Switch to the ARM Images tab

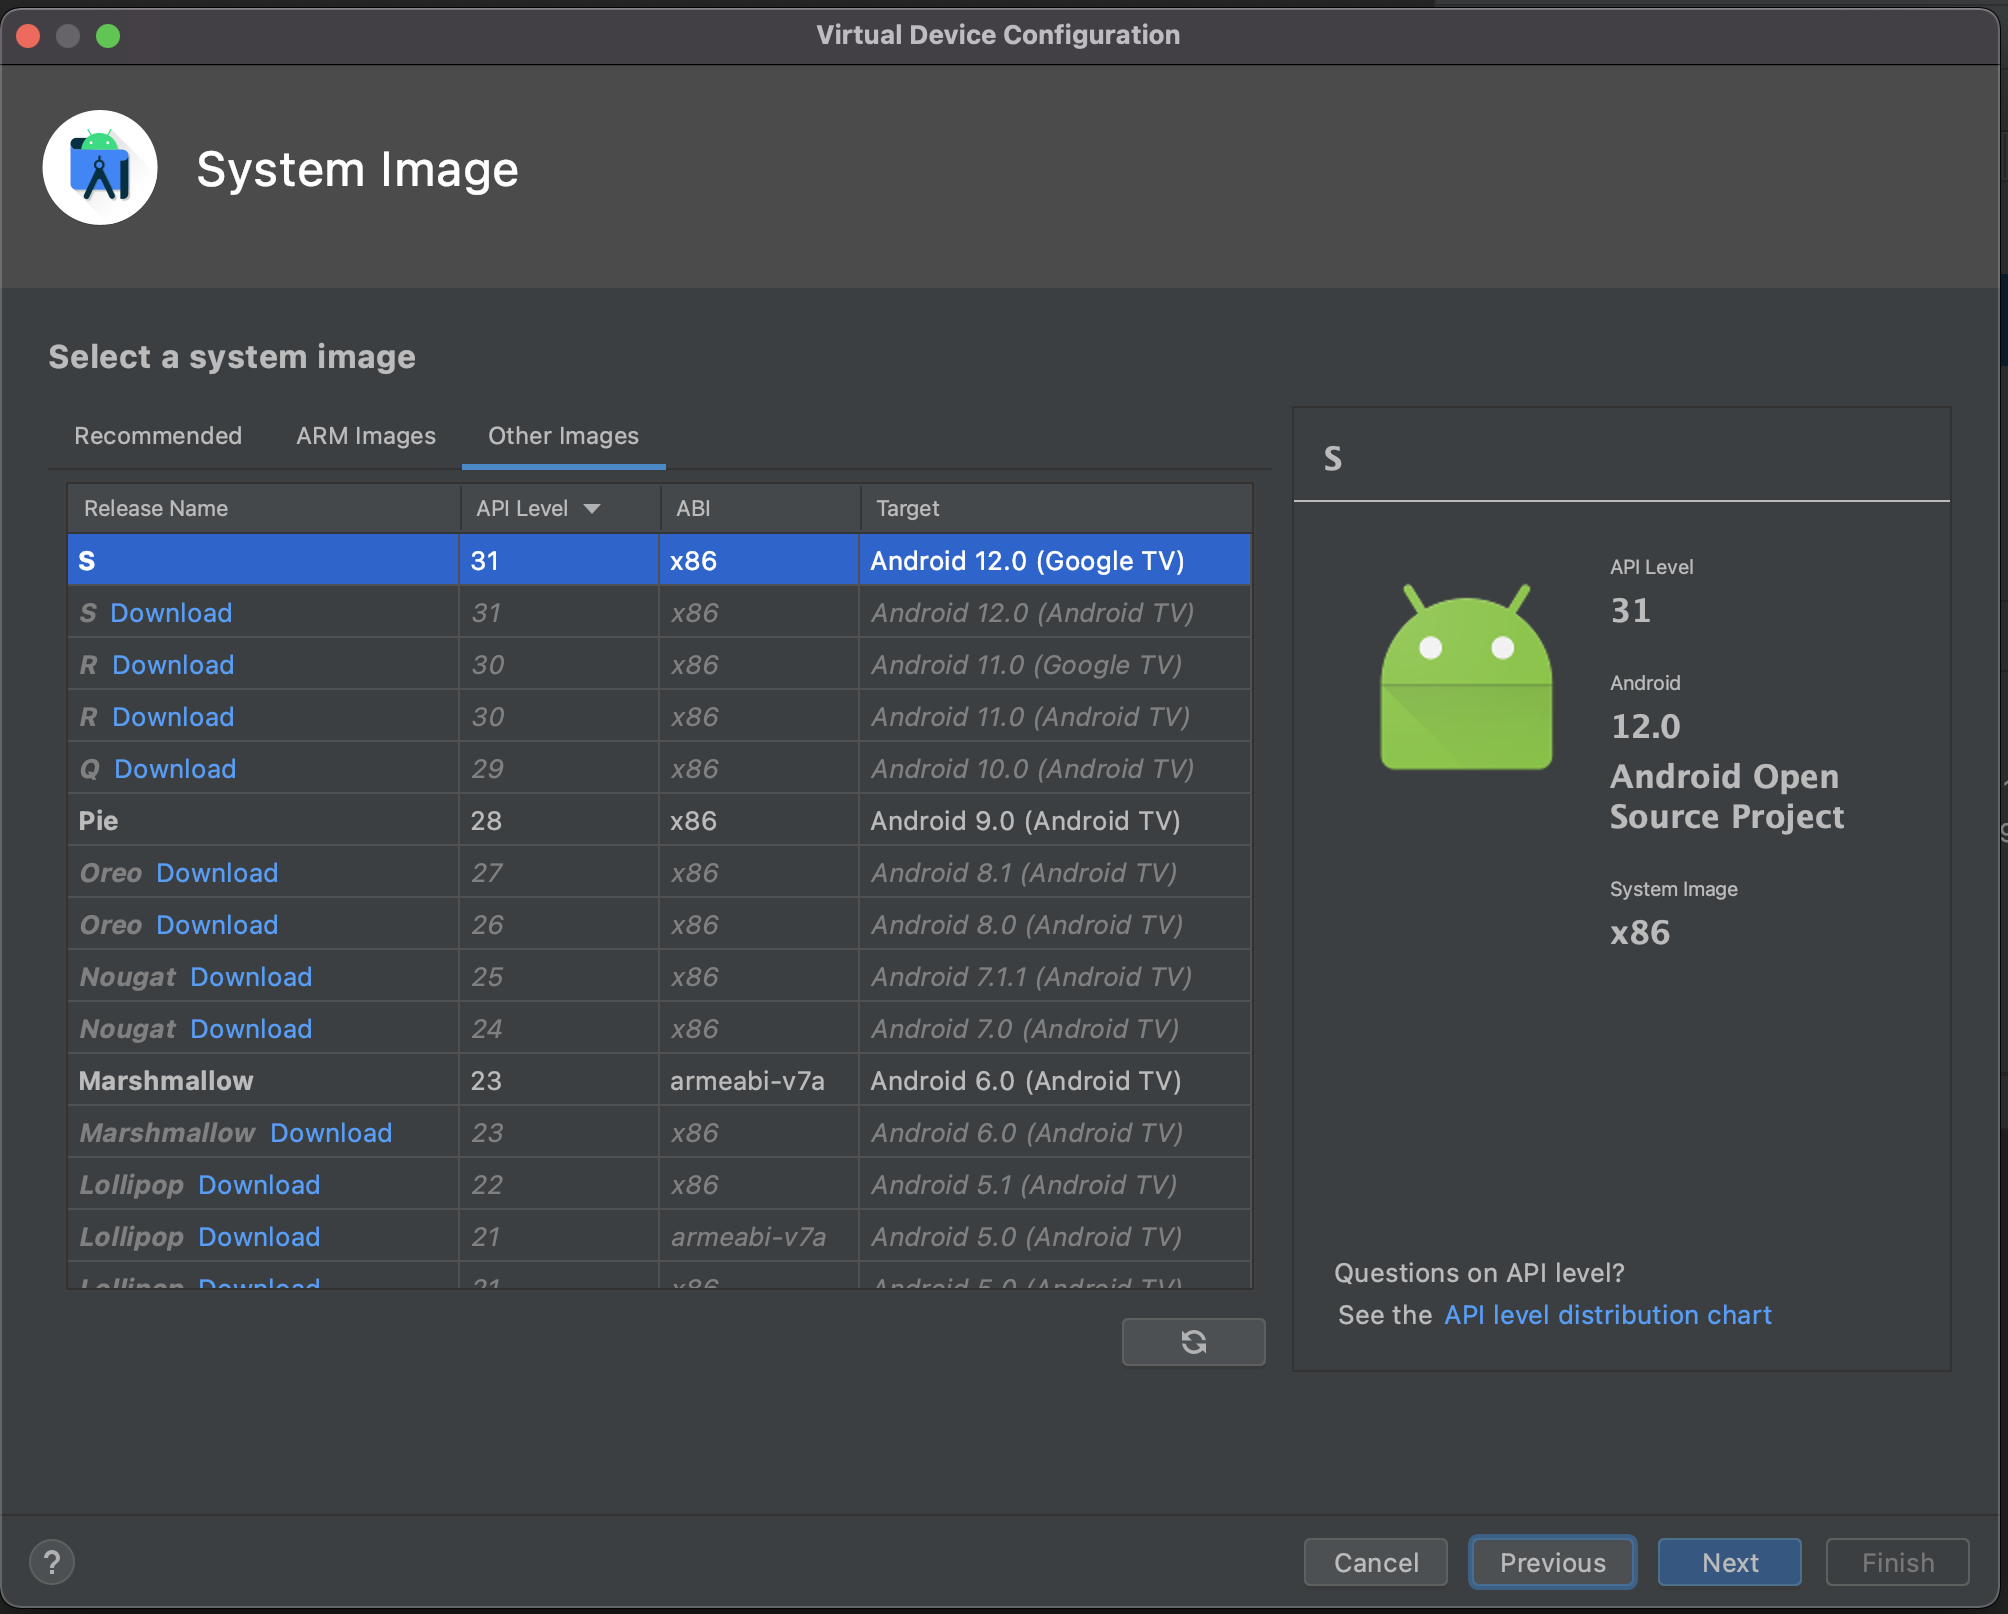click(x=366, y=436)
